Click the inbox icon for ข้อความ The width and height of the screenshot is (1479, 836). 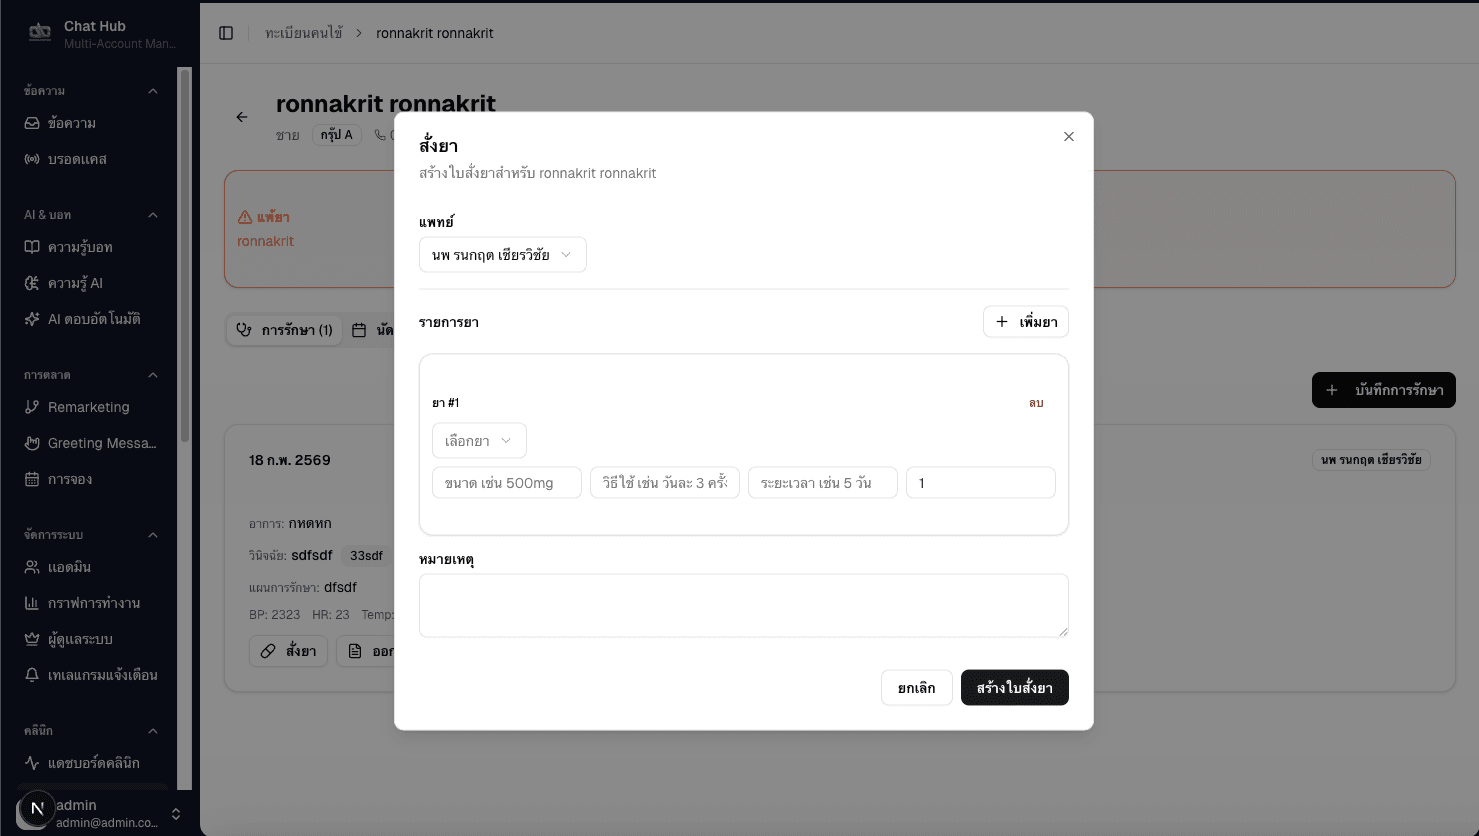(x=32, y=123)
